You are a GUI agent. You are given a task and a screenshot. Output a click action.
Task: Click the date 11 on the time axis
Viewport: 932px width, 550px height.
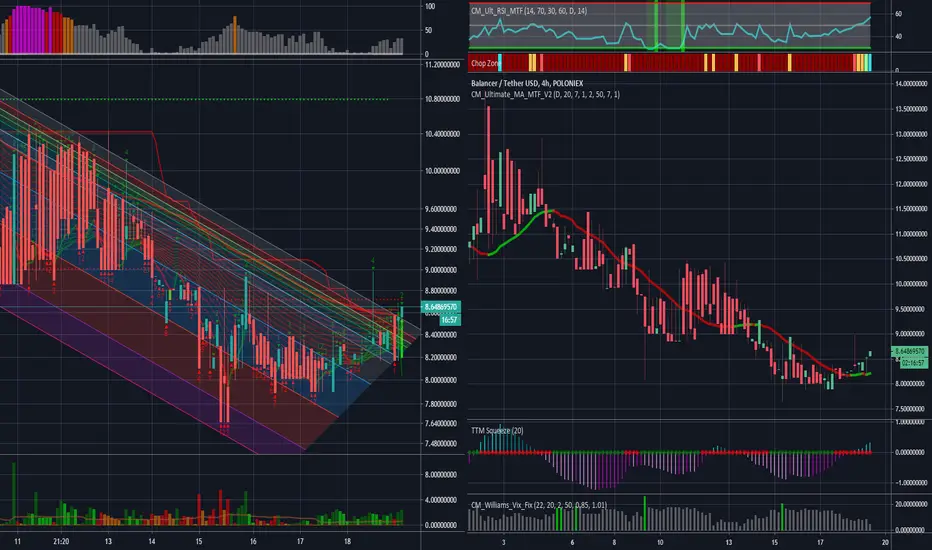click(17, 542)
